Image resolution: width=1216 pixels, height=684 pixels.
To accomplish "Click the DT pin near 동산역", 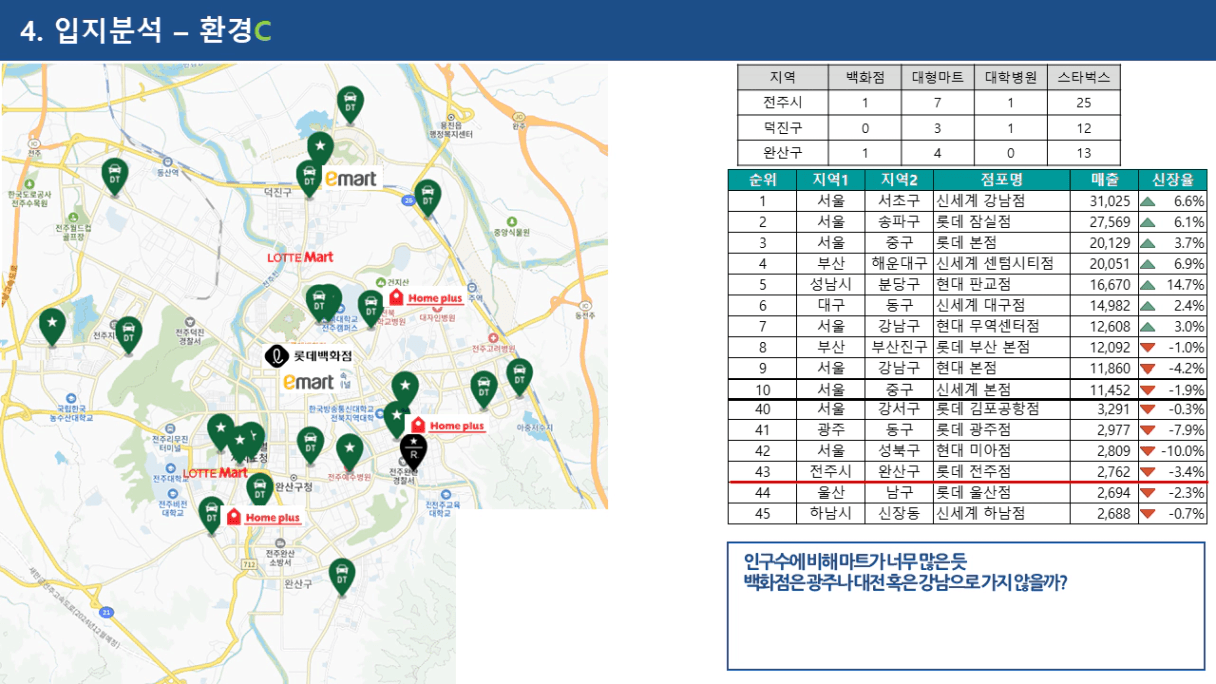I will pyautogui.click(x=115, y=177).
